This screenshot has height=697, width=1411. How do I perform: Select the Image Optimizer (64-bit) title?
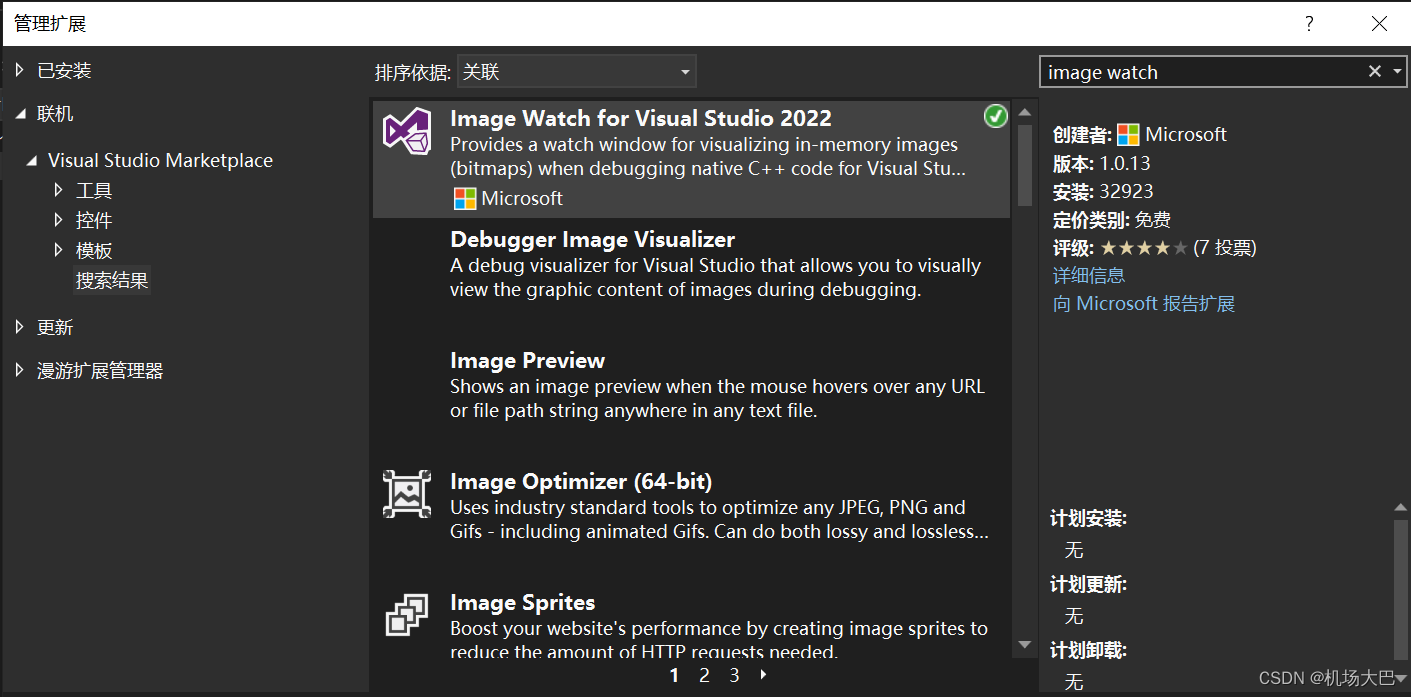coord(581,481)
